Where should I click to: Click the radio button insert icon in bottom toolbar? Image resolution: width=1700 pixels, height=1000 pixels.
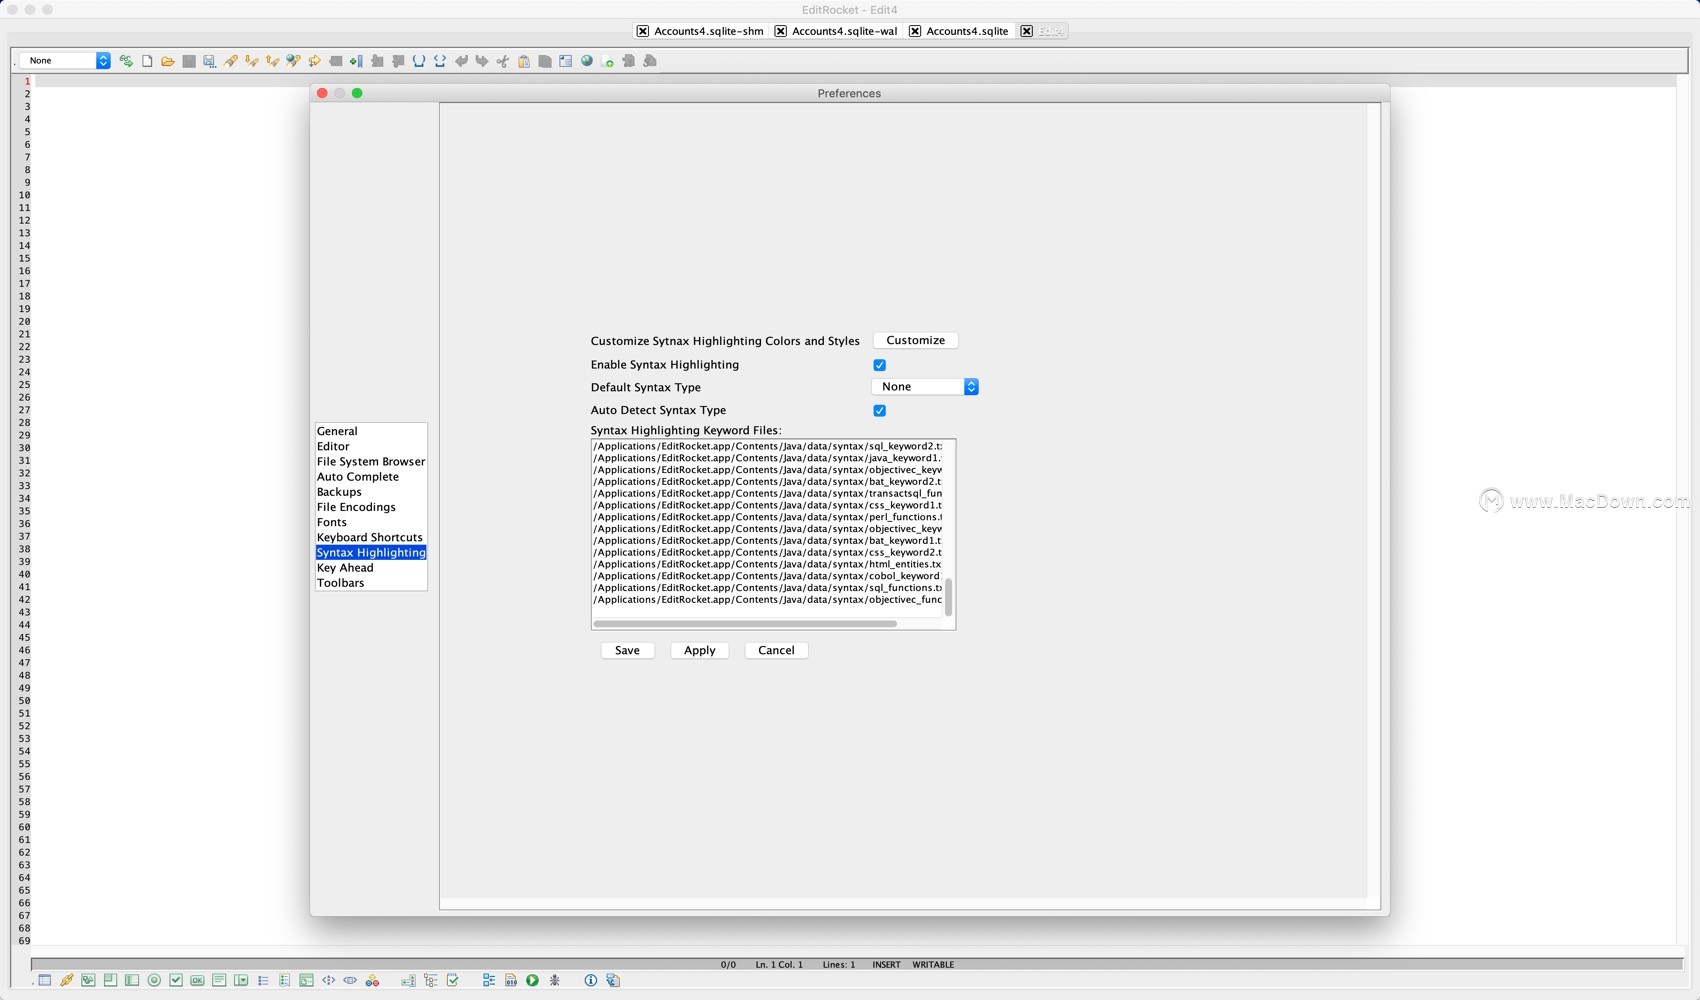154,981
